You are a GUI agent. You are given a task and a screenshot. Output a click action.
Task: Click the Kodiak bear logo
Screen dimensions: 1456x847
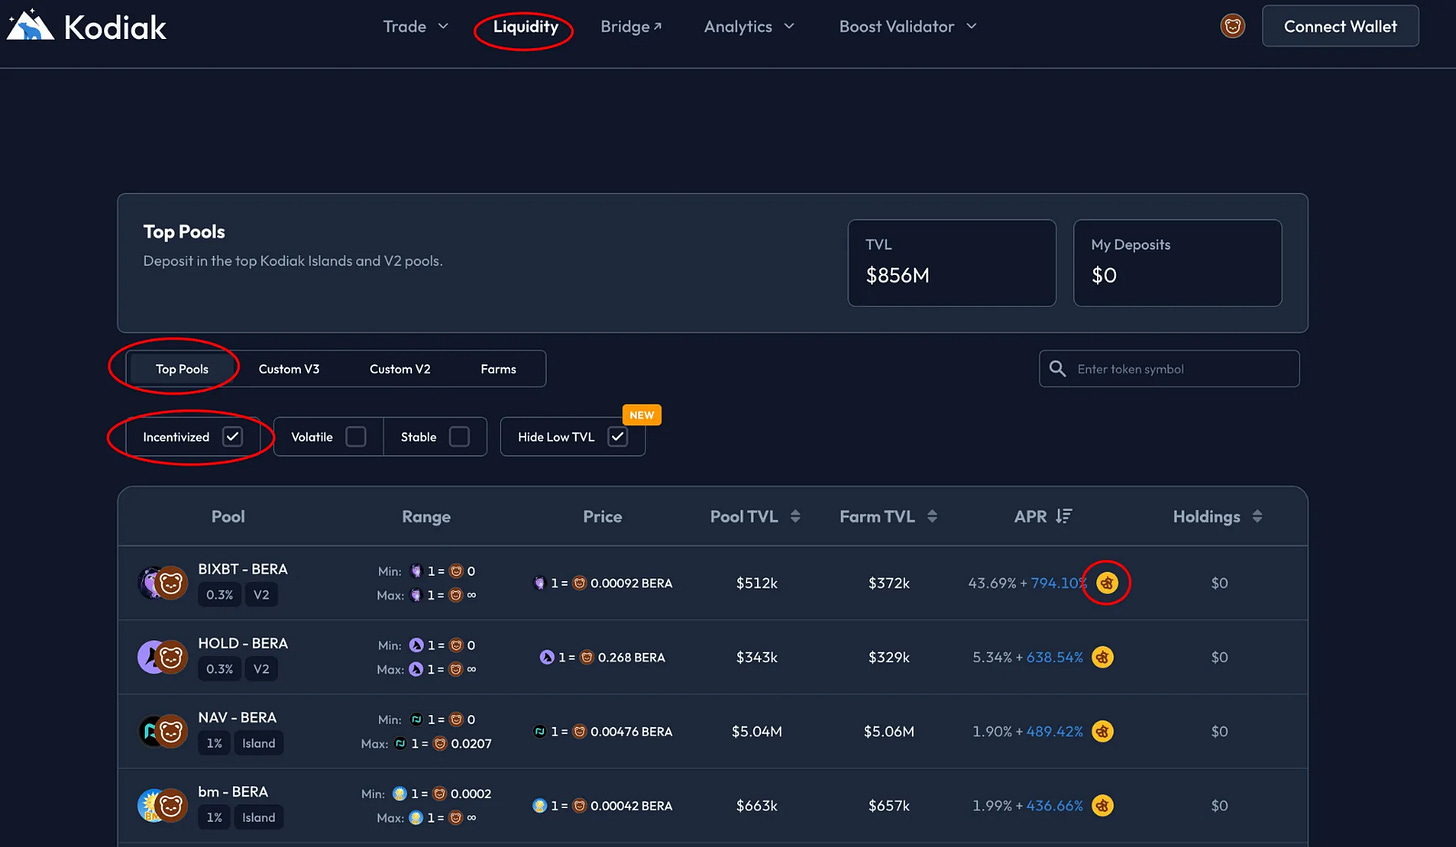click(x=30, y=25)
